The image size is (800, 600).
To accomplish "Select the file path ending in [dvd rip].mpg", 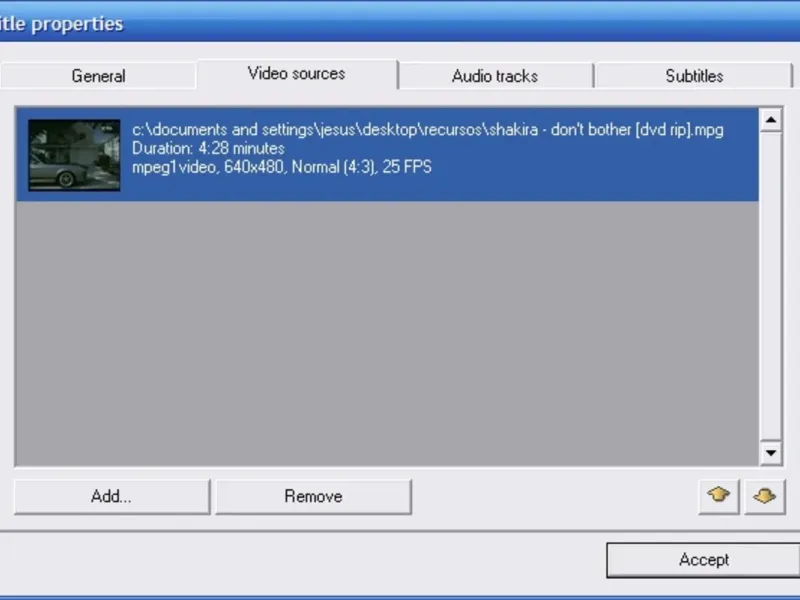I will pyautogui.click(x=428, y=130).
